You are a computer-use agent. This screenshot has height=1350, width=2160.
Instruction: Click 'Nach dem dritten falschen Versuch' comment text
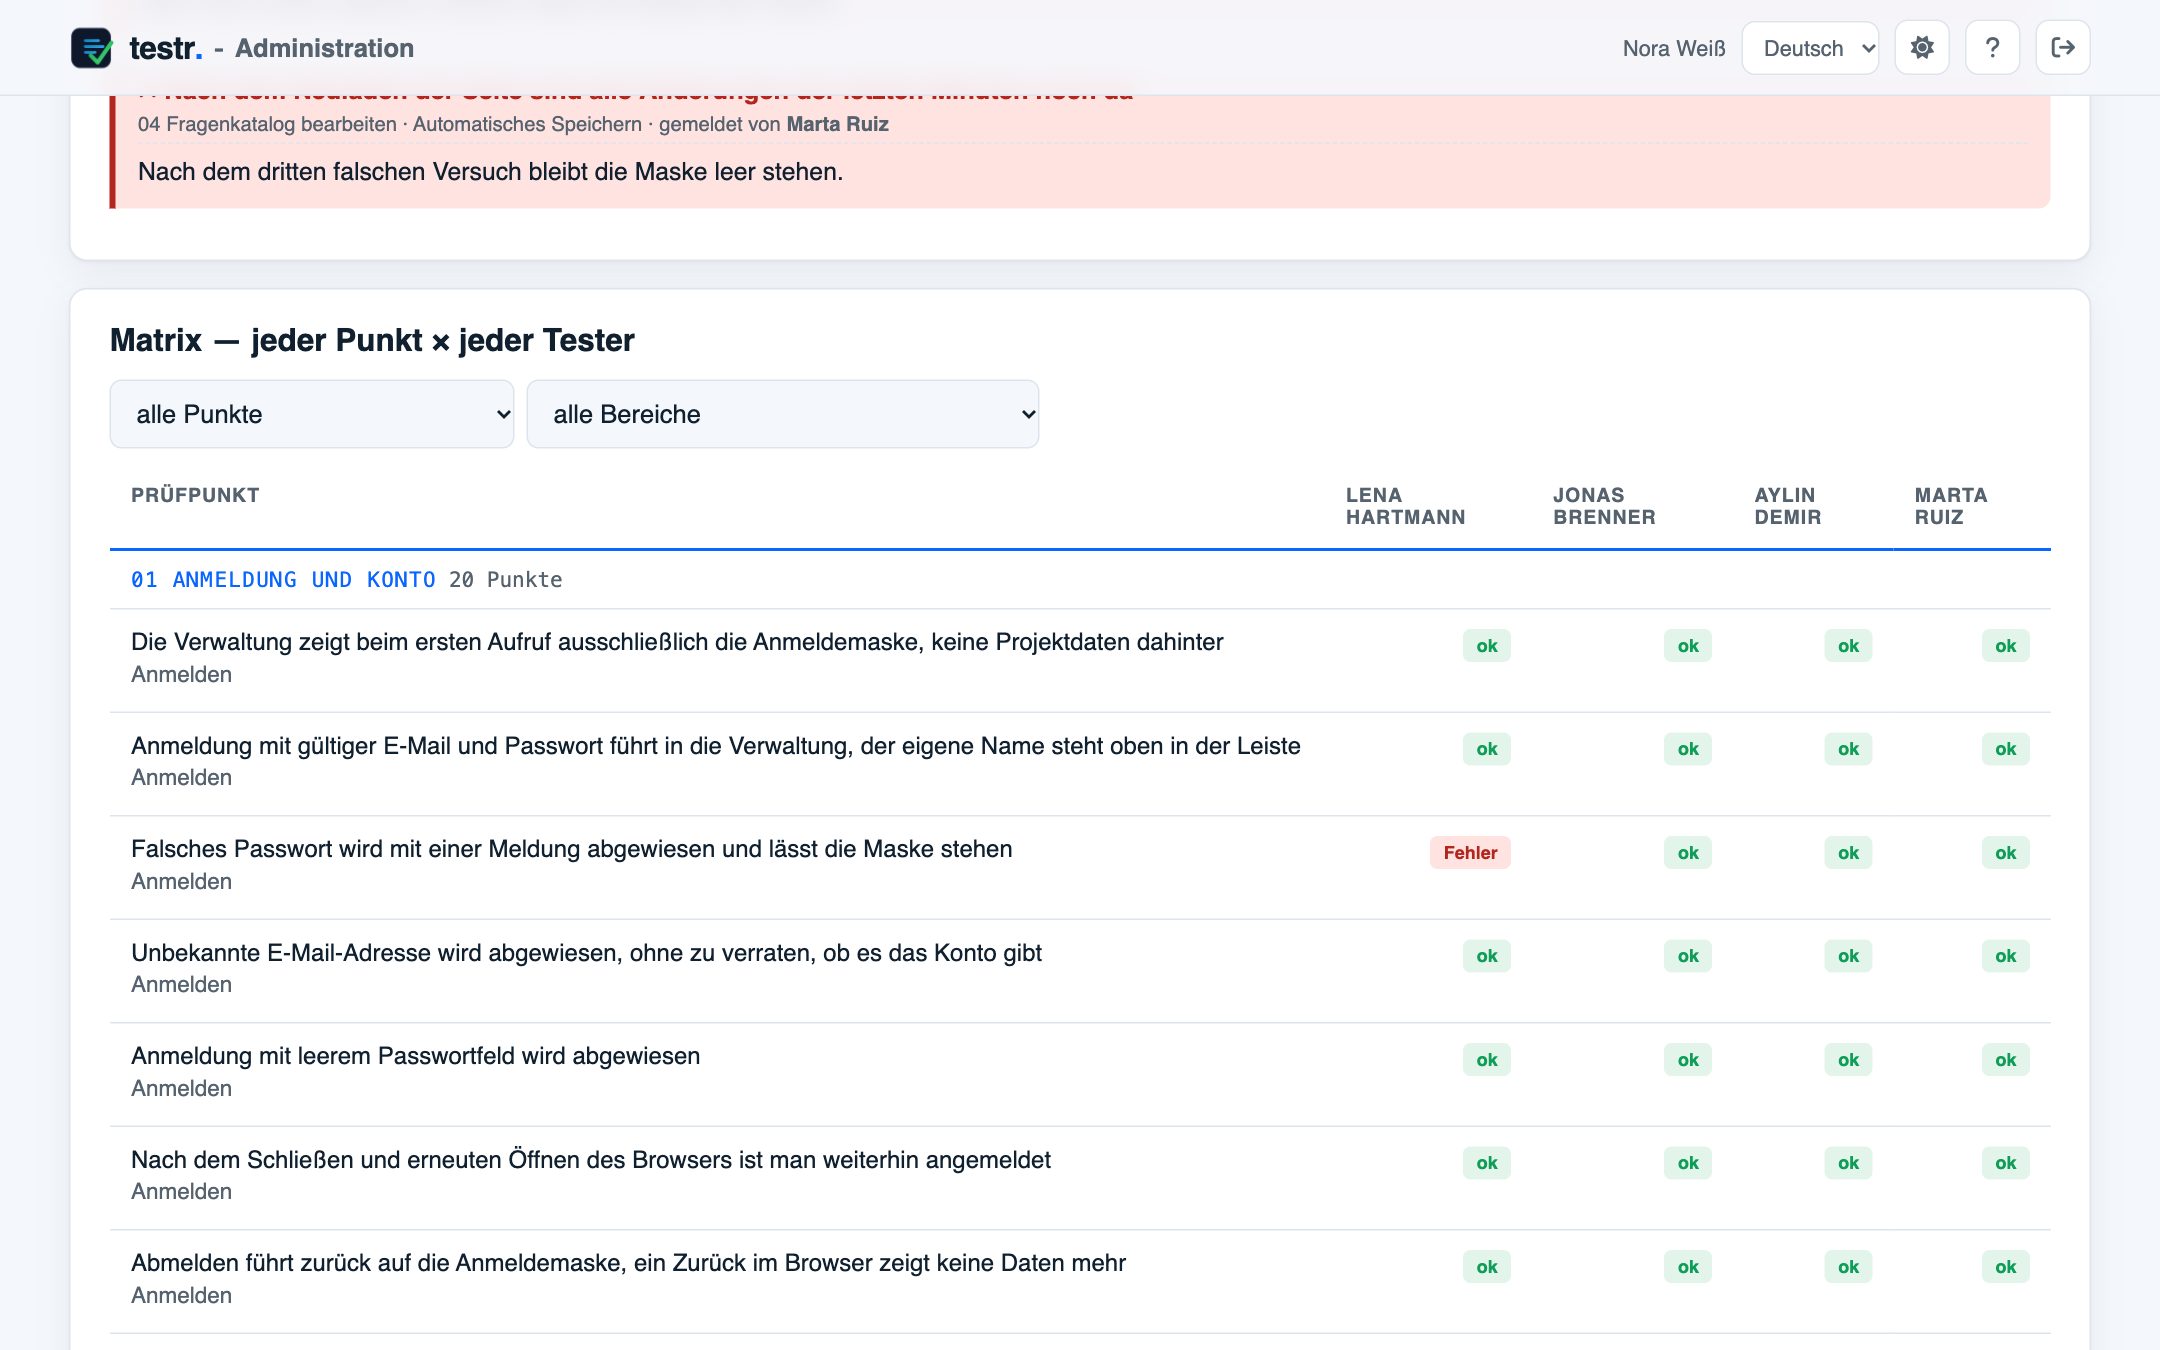point(490,172)
